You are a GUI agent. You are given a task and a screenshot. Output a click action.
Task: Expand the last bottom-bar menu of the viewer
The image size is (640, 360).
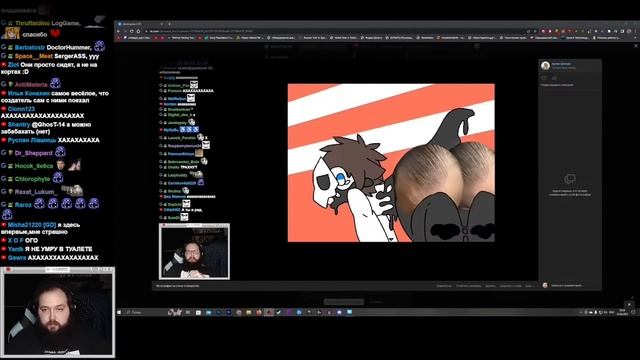tap(529, 286)
